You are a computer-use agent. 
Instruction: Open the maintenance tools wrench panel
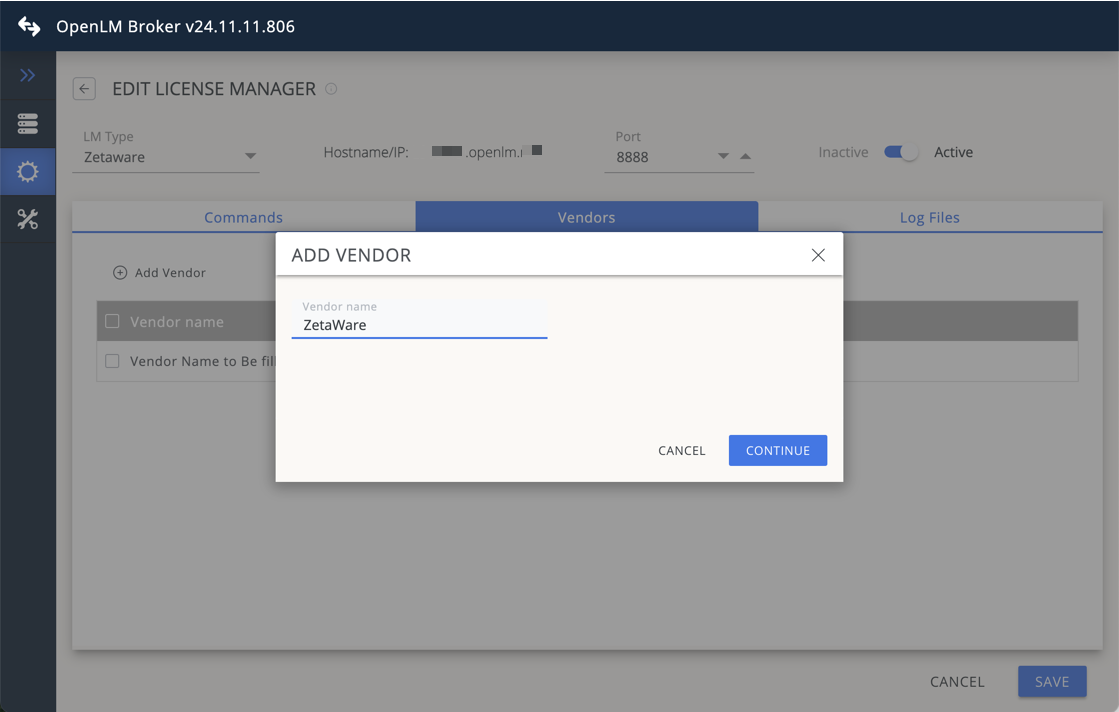pos(28,219)
